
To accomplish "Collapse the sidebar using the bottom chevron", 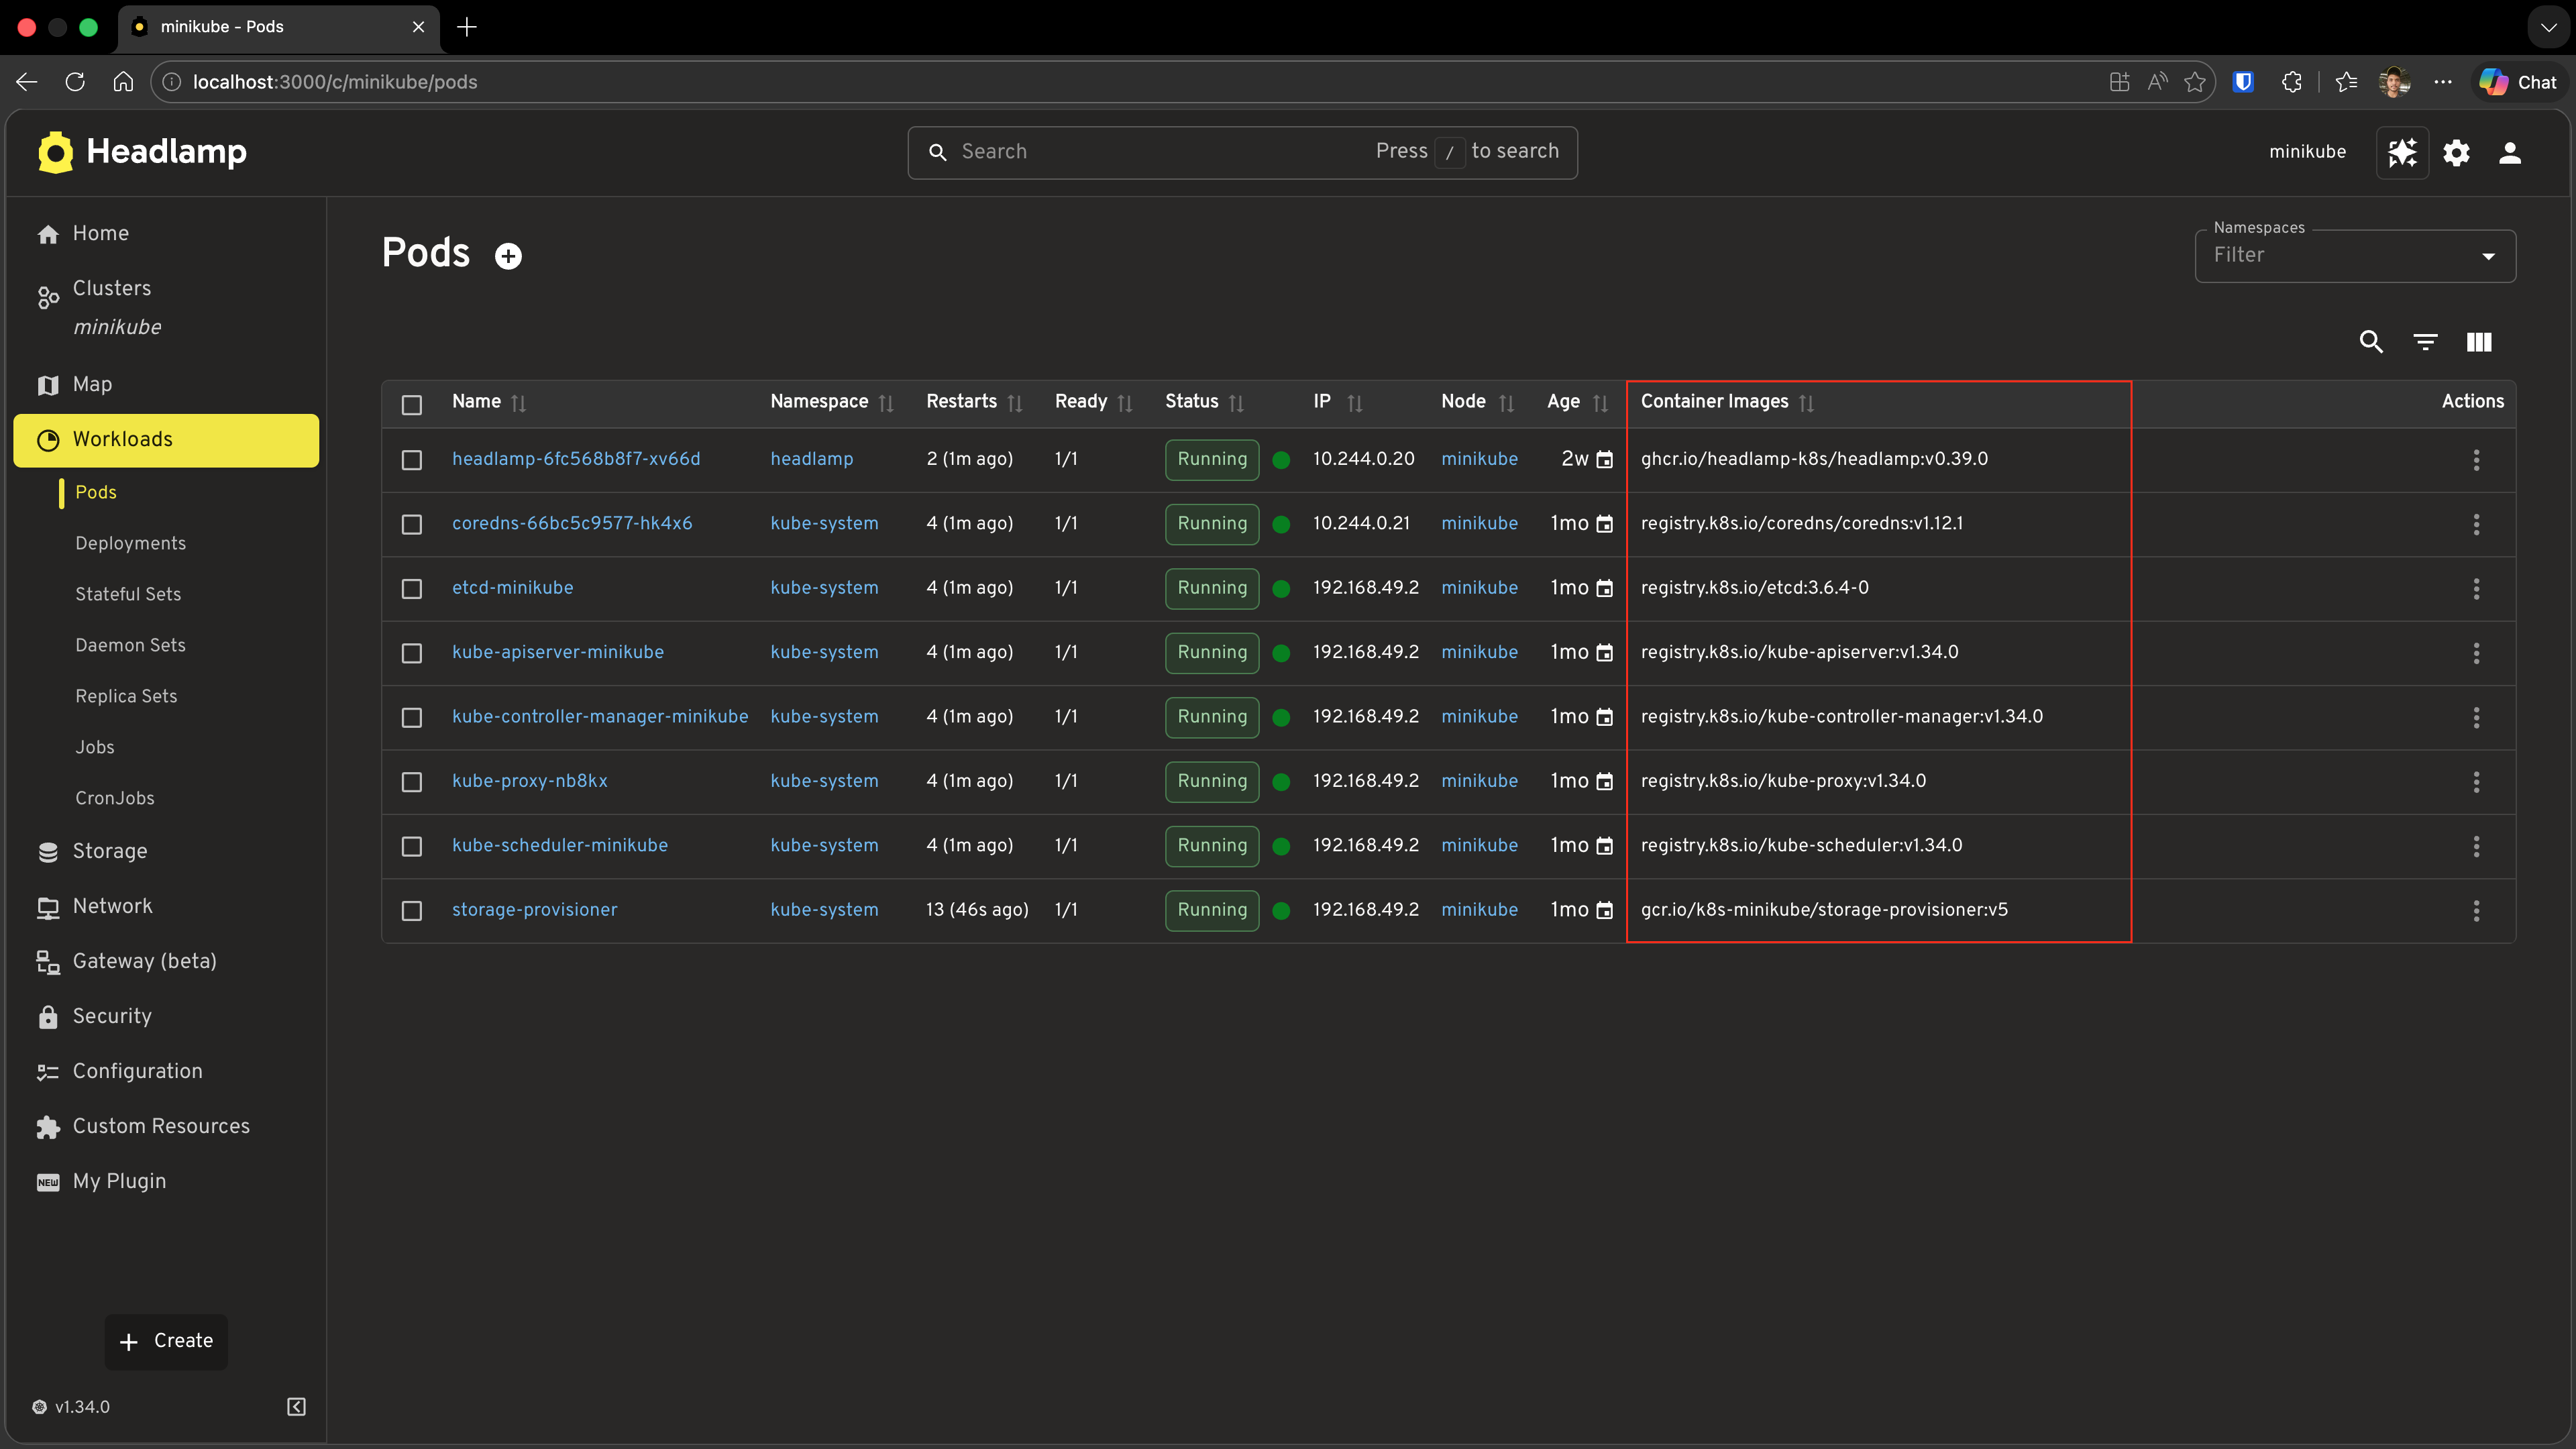I will tap(295, 1406).
